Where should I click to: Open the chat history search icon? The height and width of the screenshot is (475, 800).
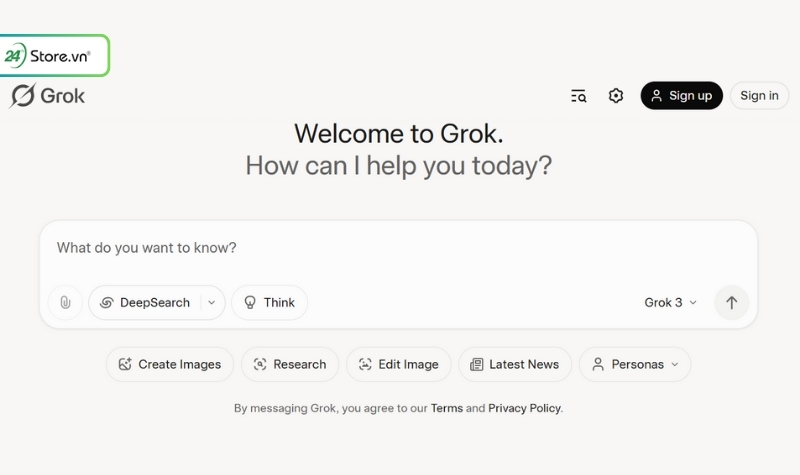579,95
